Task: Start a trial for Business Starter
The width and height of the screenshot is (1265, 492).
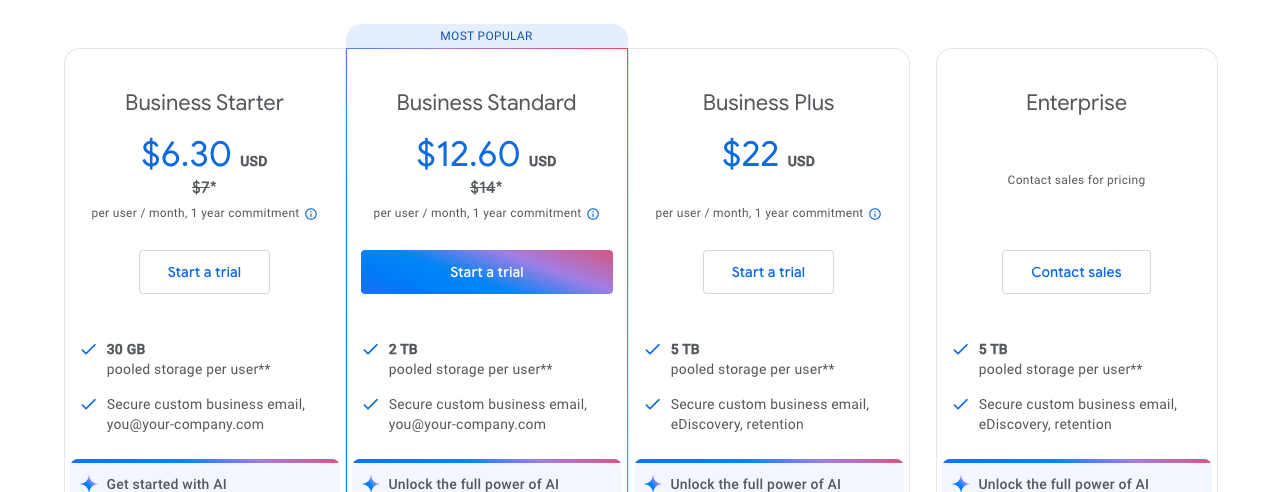Action: tap(204, 272)
